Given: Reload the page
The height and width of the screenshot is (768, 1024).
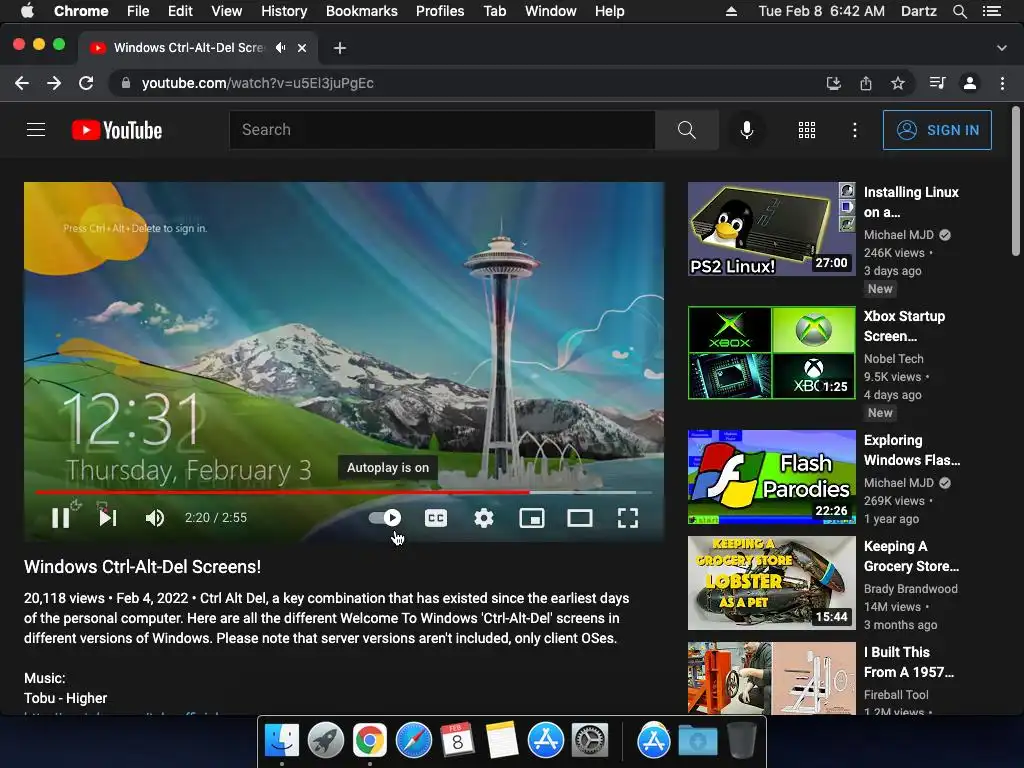Looking at the screenshot, I should [x=86, y=83].
